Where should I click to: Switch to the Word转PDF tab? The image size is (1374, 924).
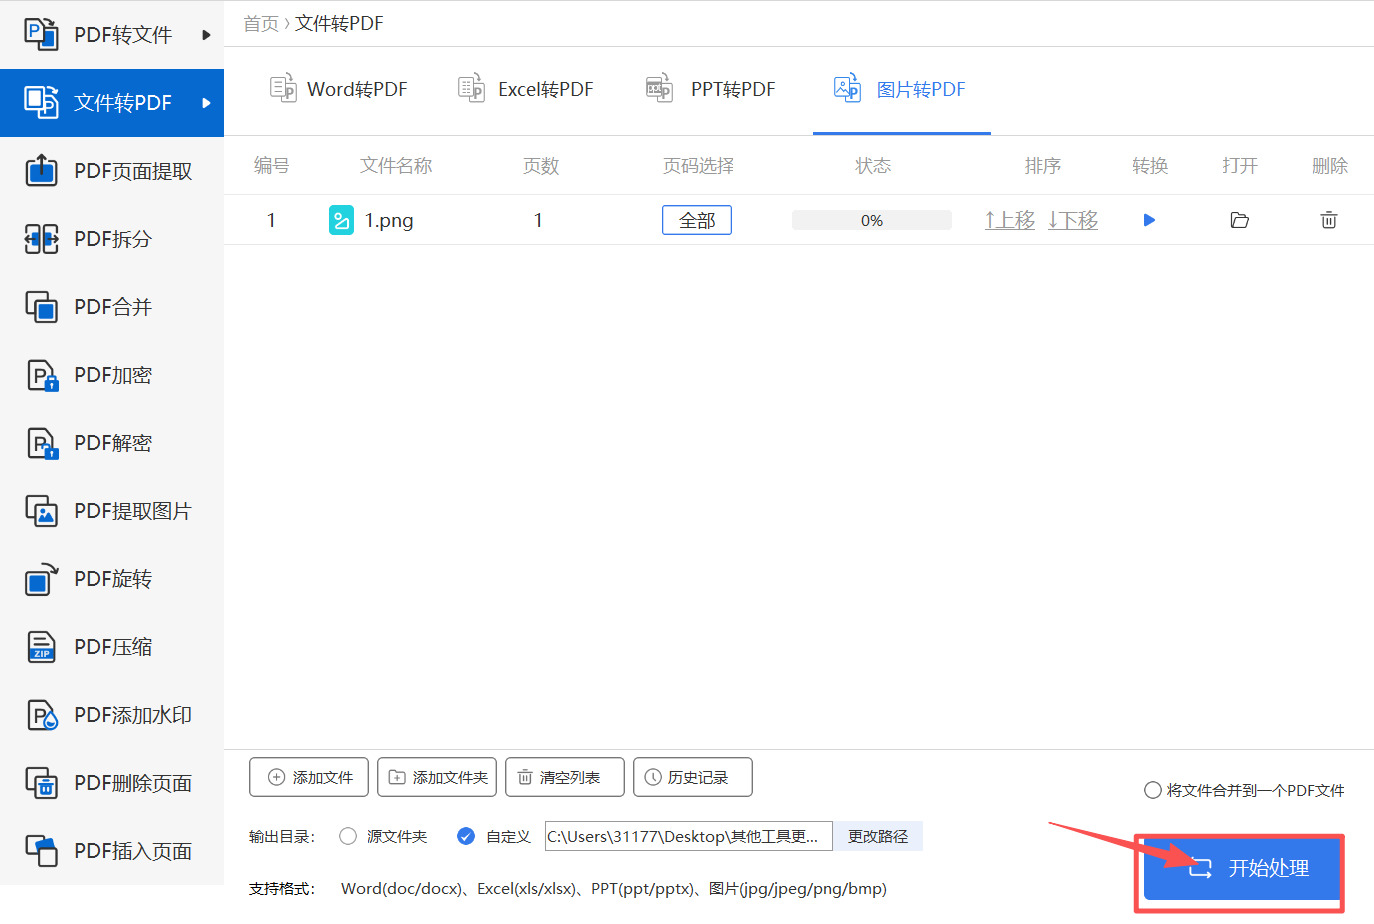(338, 88)
